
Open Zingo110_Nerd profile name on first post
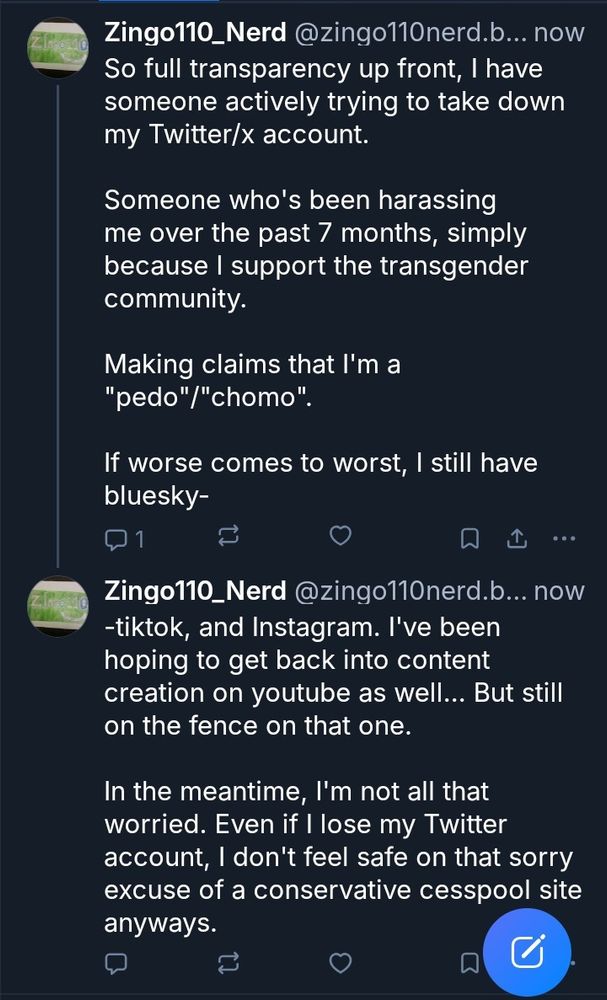tap(195, 32)
